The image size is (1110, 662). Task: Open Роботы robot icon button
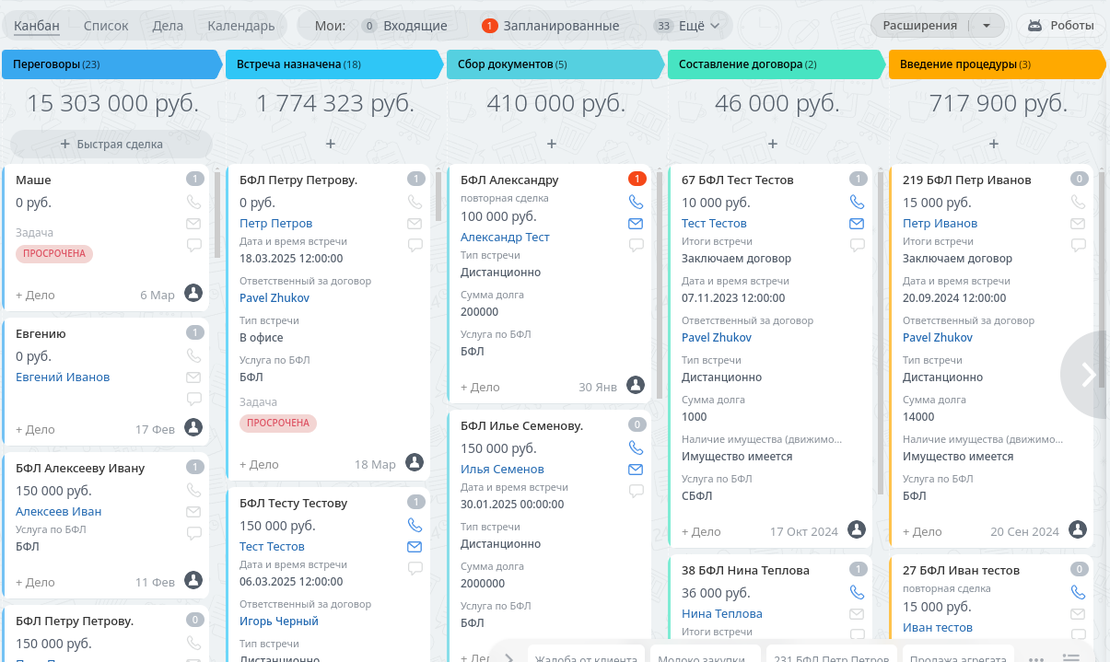click(x=1062, y=26)
